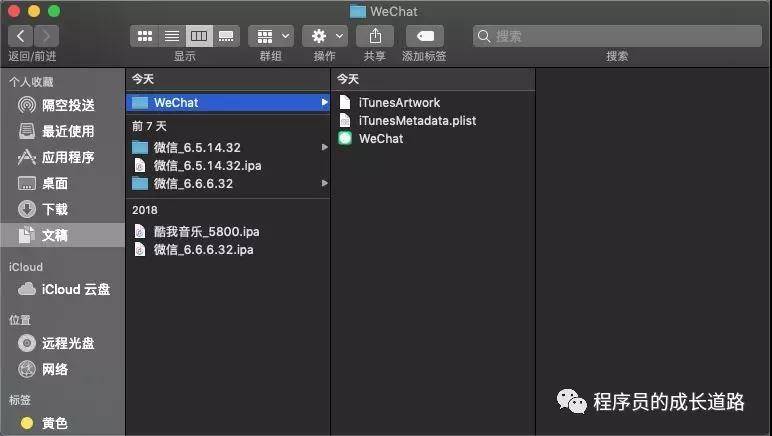
Task: Click the 酷我音乐_5800.ipa file icon
Action: [140, 231]
